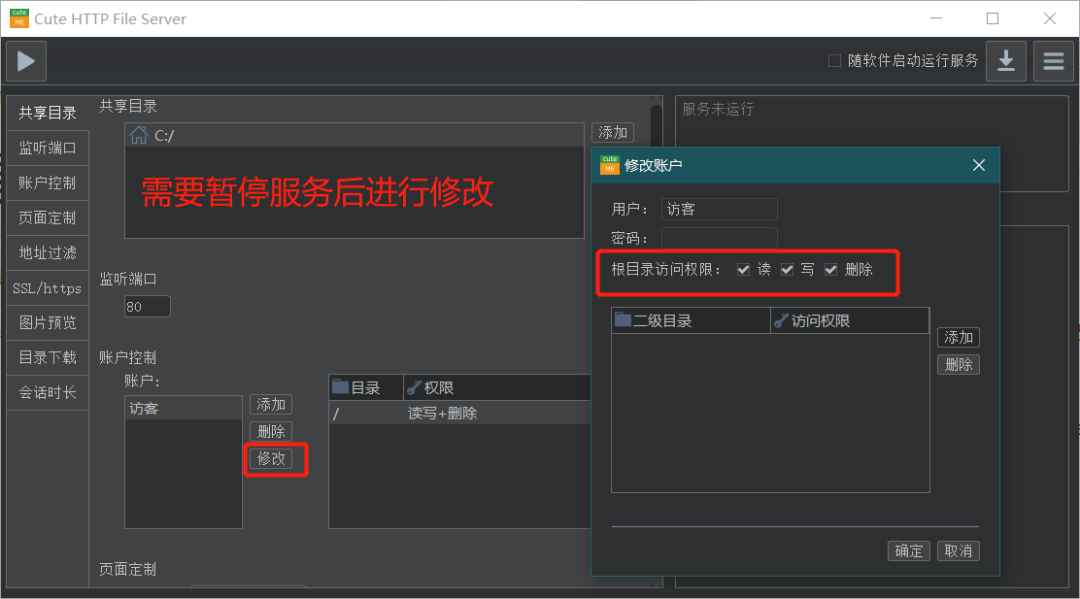
Task: Open the 页面定制 tab
Action: [x=48, y=218]
